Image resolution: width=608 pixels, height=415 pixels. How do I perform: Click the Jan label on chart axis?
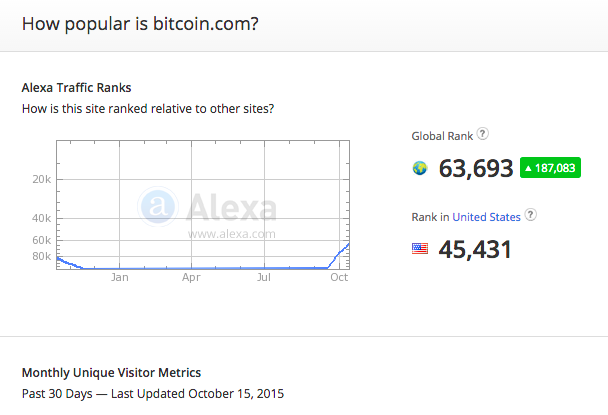pos(119,277)
